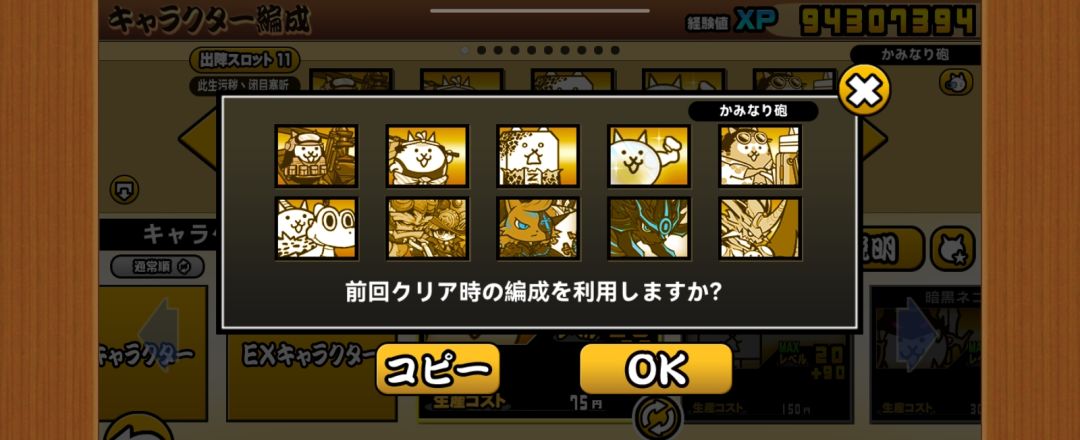Screen dimensions: 1080x440
Task: Click the コピー copy button
Action: point(437,369)
